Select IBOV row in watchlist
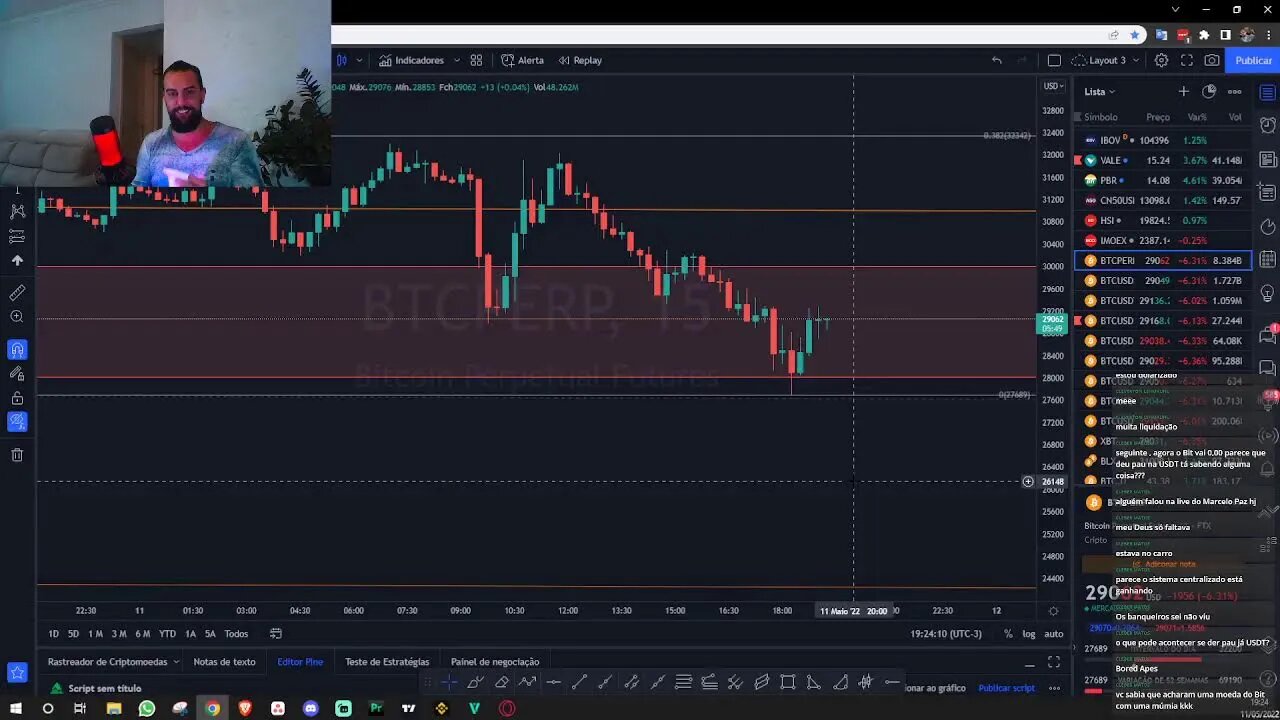Screen dimensions: 1280x720 [x=1163, y=140]
